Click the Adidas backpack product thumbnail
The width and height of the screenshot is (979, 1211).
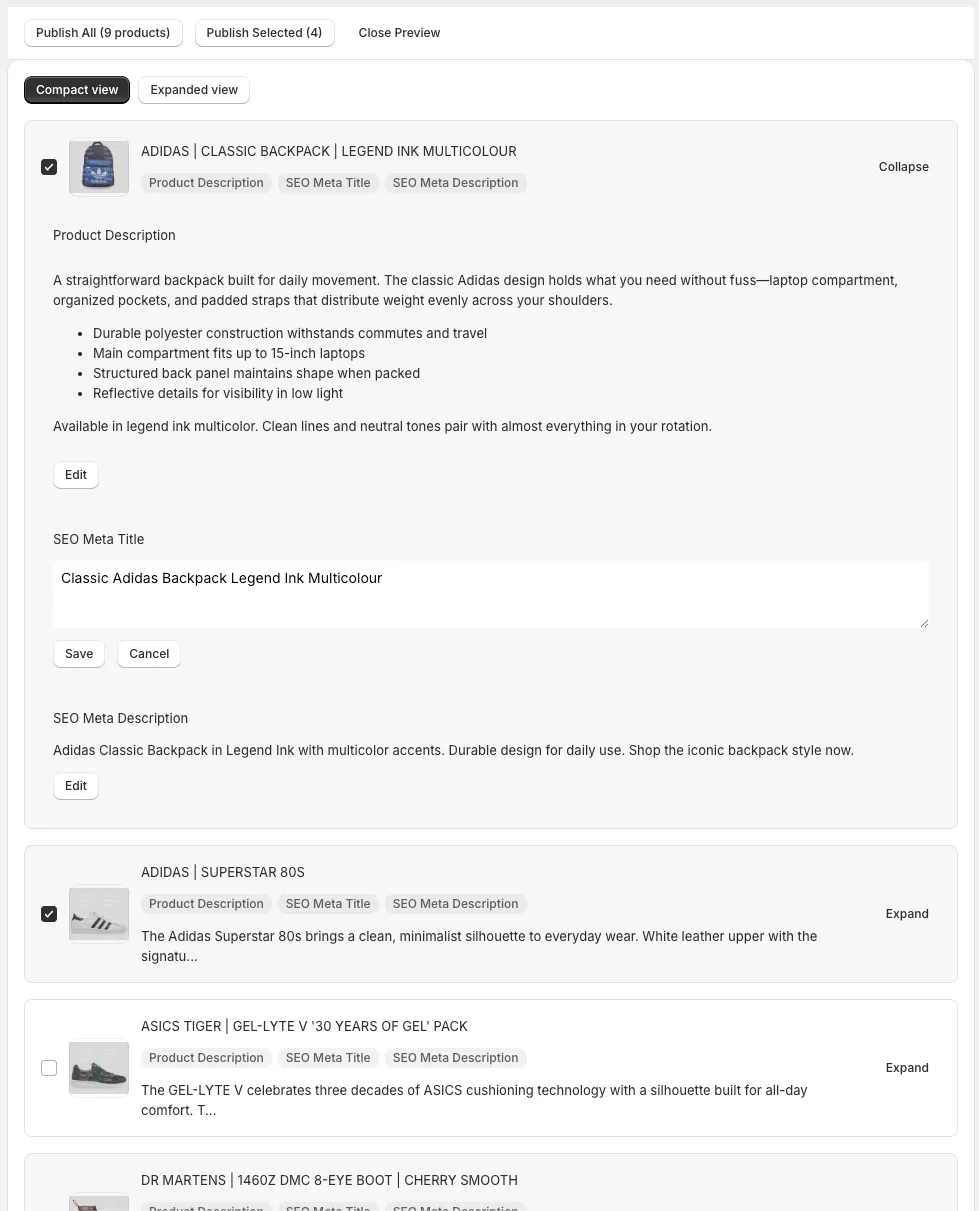click(99, 167)
